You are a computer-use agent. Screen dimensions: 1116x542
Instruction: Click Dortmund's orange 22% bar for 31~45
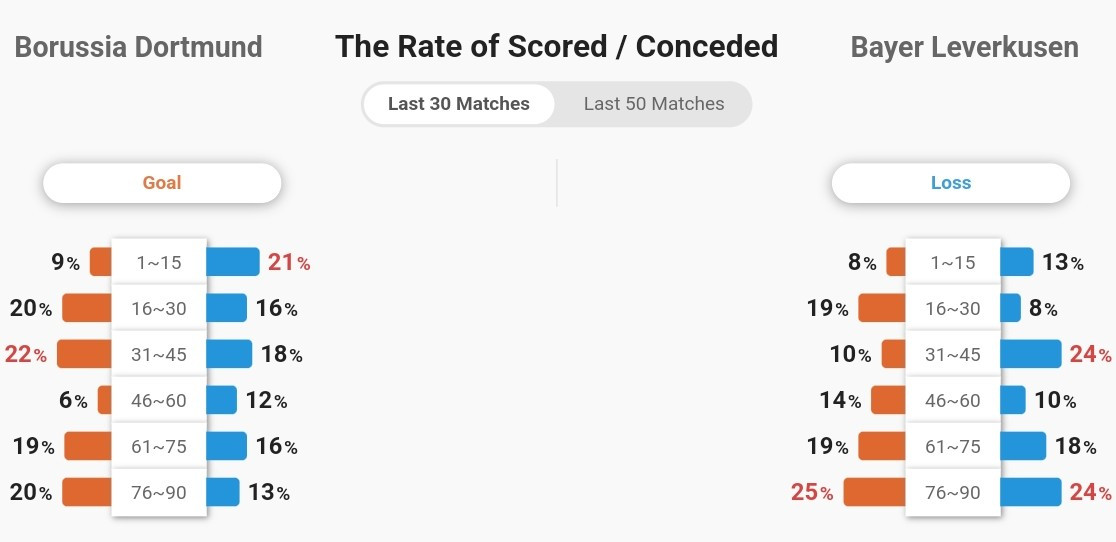[x=84, y=354]
